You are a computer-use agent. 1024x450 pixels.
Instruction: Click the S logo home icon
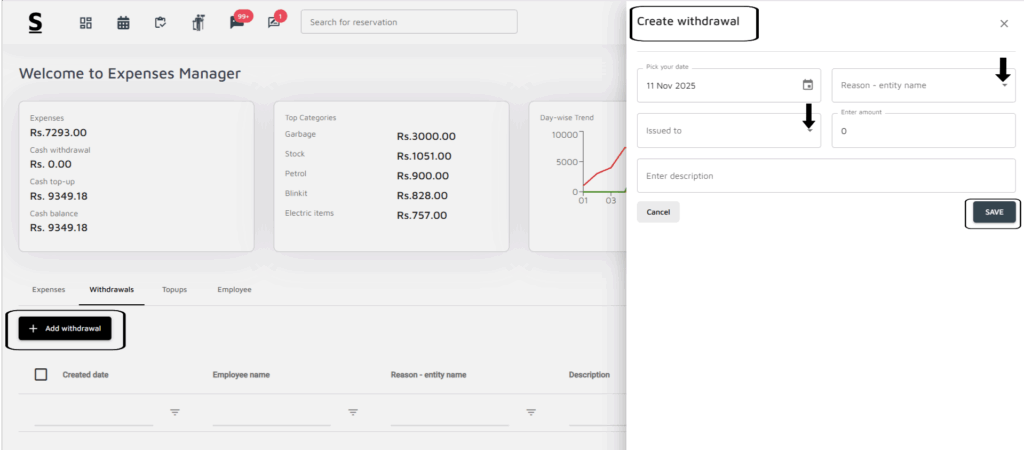pyautogui.click(x=36, y=22)
